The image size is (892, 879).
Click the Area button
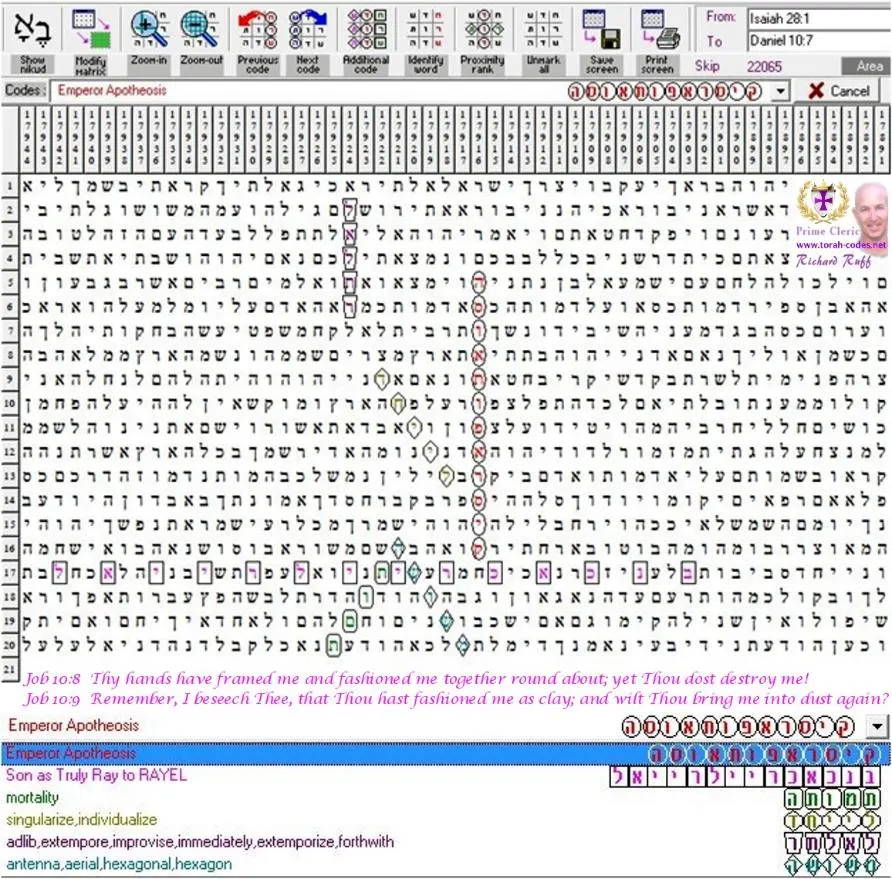[865, 66]
